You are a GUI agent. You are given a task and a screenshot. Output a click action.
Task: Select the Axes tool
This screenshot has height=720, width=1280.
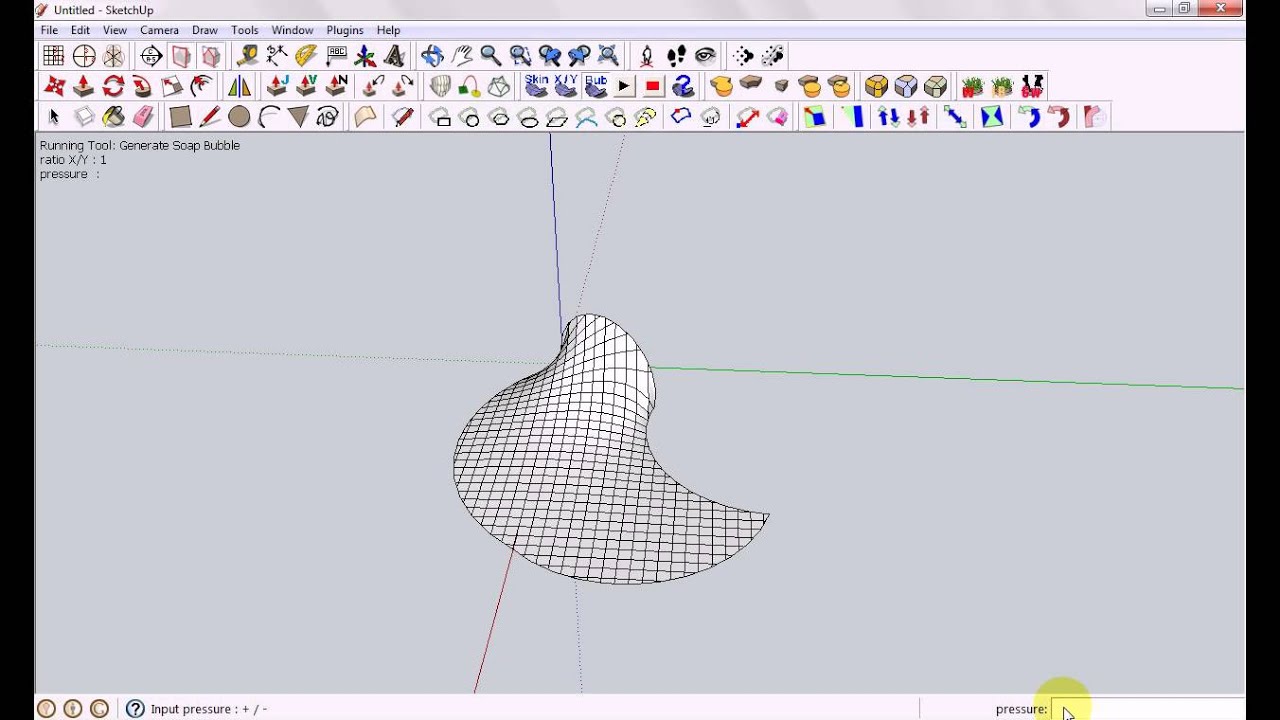click(x=365, y=56)
